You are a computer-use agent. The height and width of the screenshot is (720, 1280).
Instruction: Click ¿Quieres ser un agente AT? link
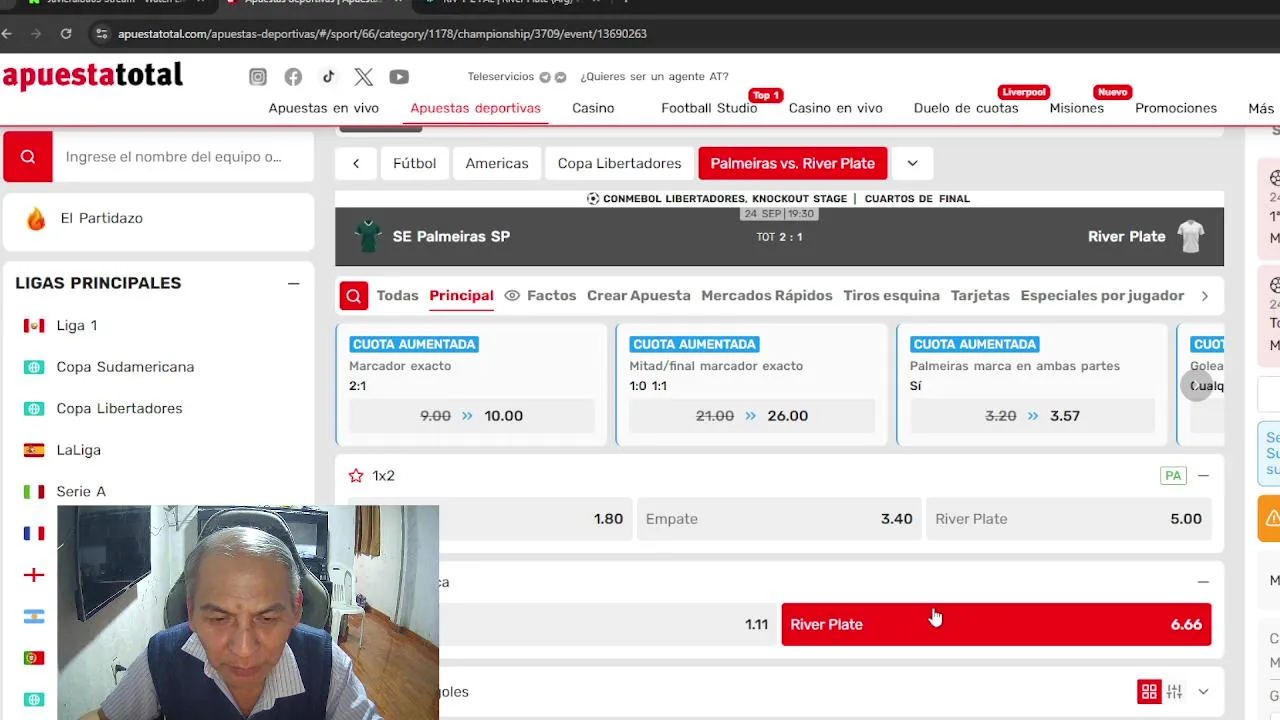(654, 77)
